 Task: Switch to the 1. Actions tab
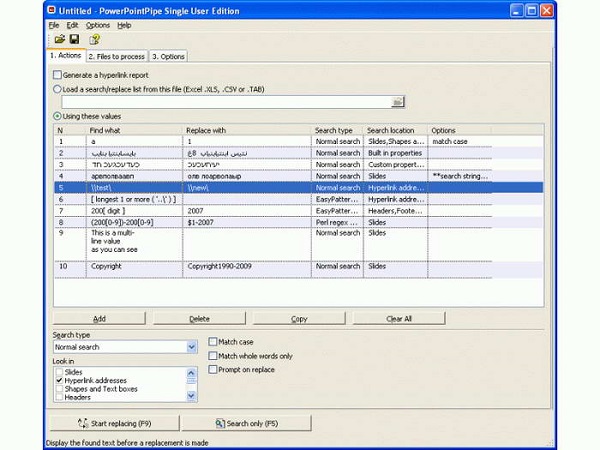point(66,55)
